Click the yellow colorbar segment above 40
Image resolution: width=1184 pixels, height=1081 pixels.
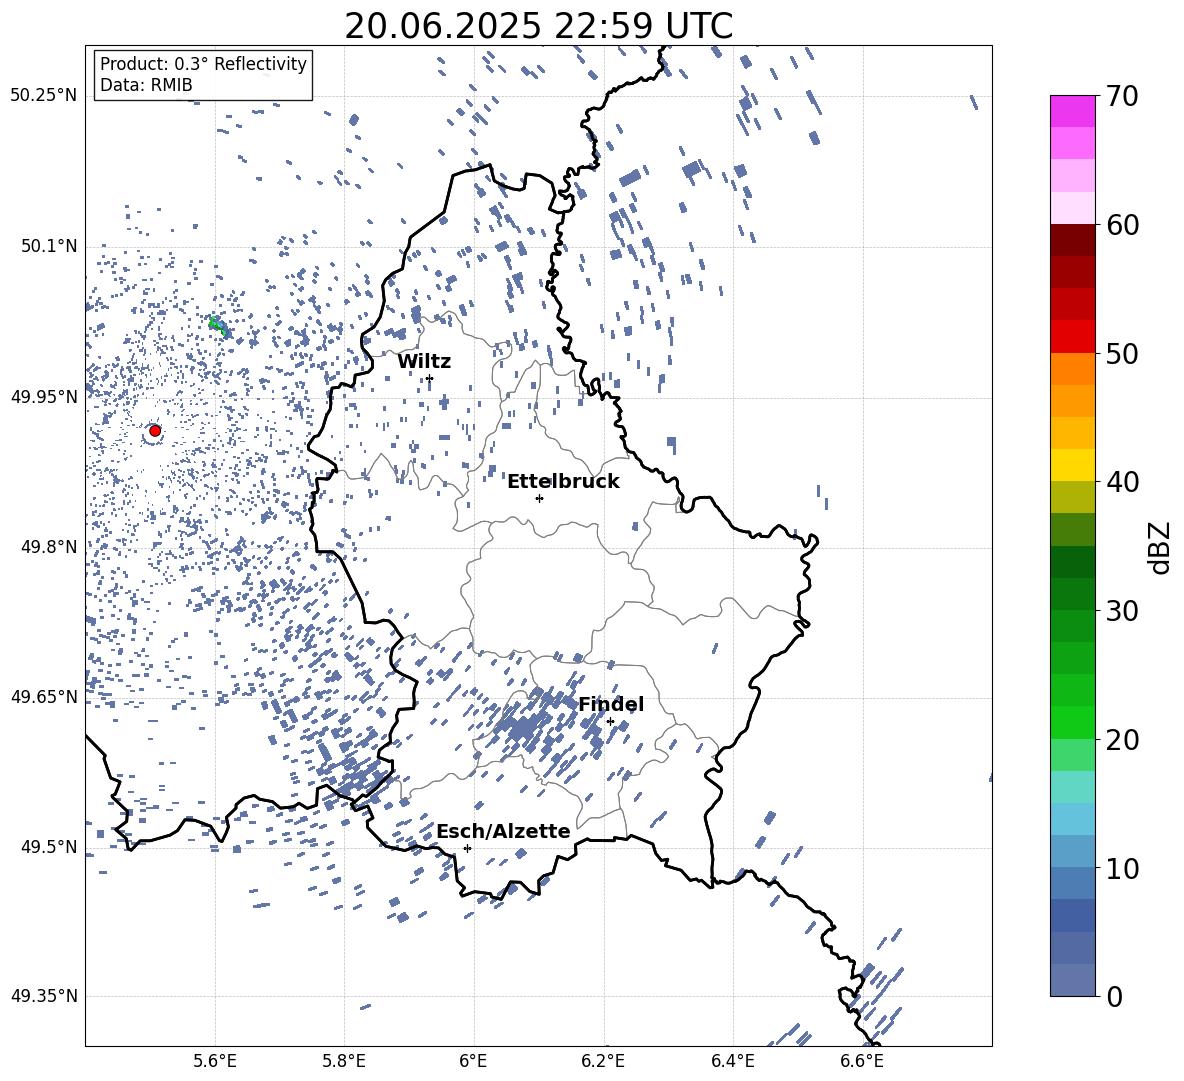(1073, 465)
